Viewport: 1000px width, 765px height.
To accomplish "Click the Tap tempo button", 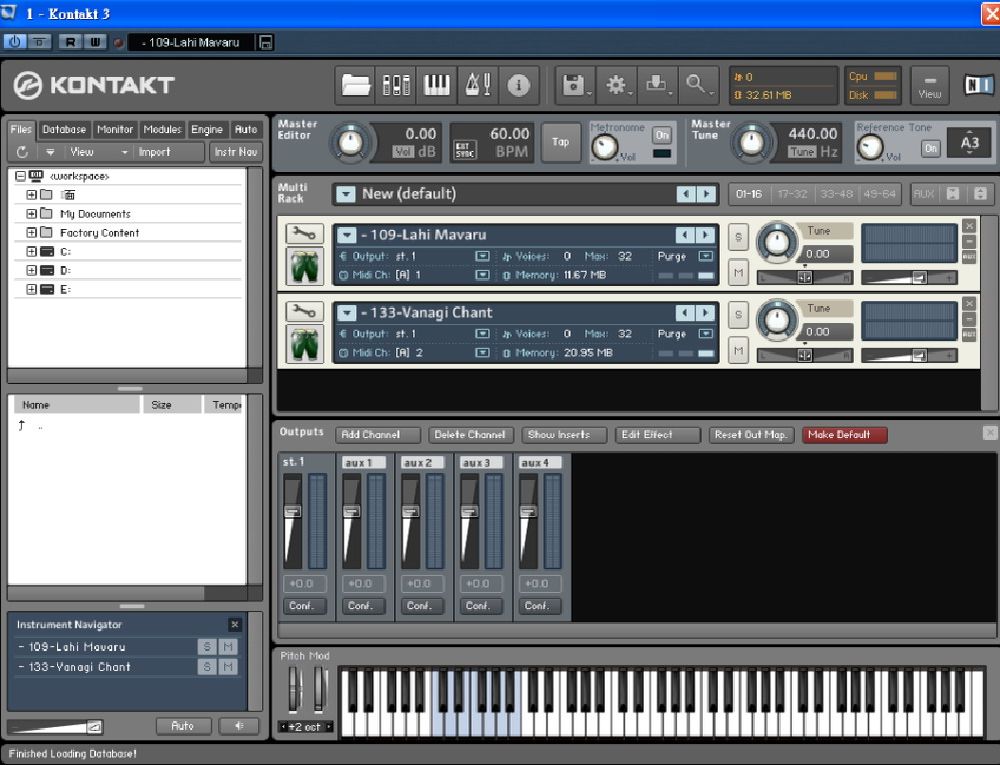I will 560,142.
